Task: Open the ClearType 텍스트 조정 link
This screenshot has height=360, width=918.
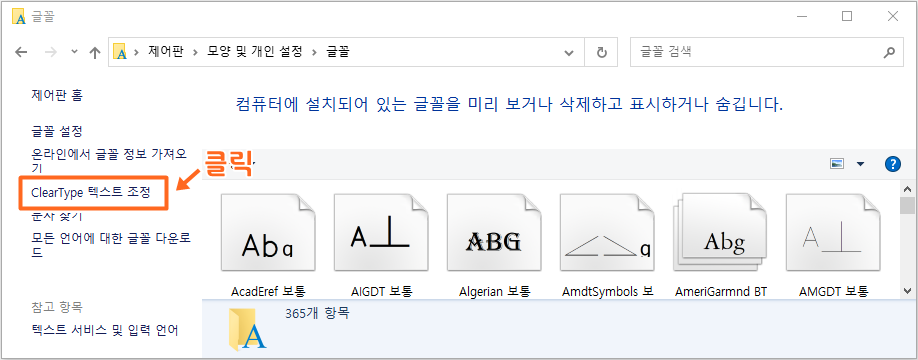Action: (91, 193)
